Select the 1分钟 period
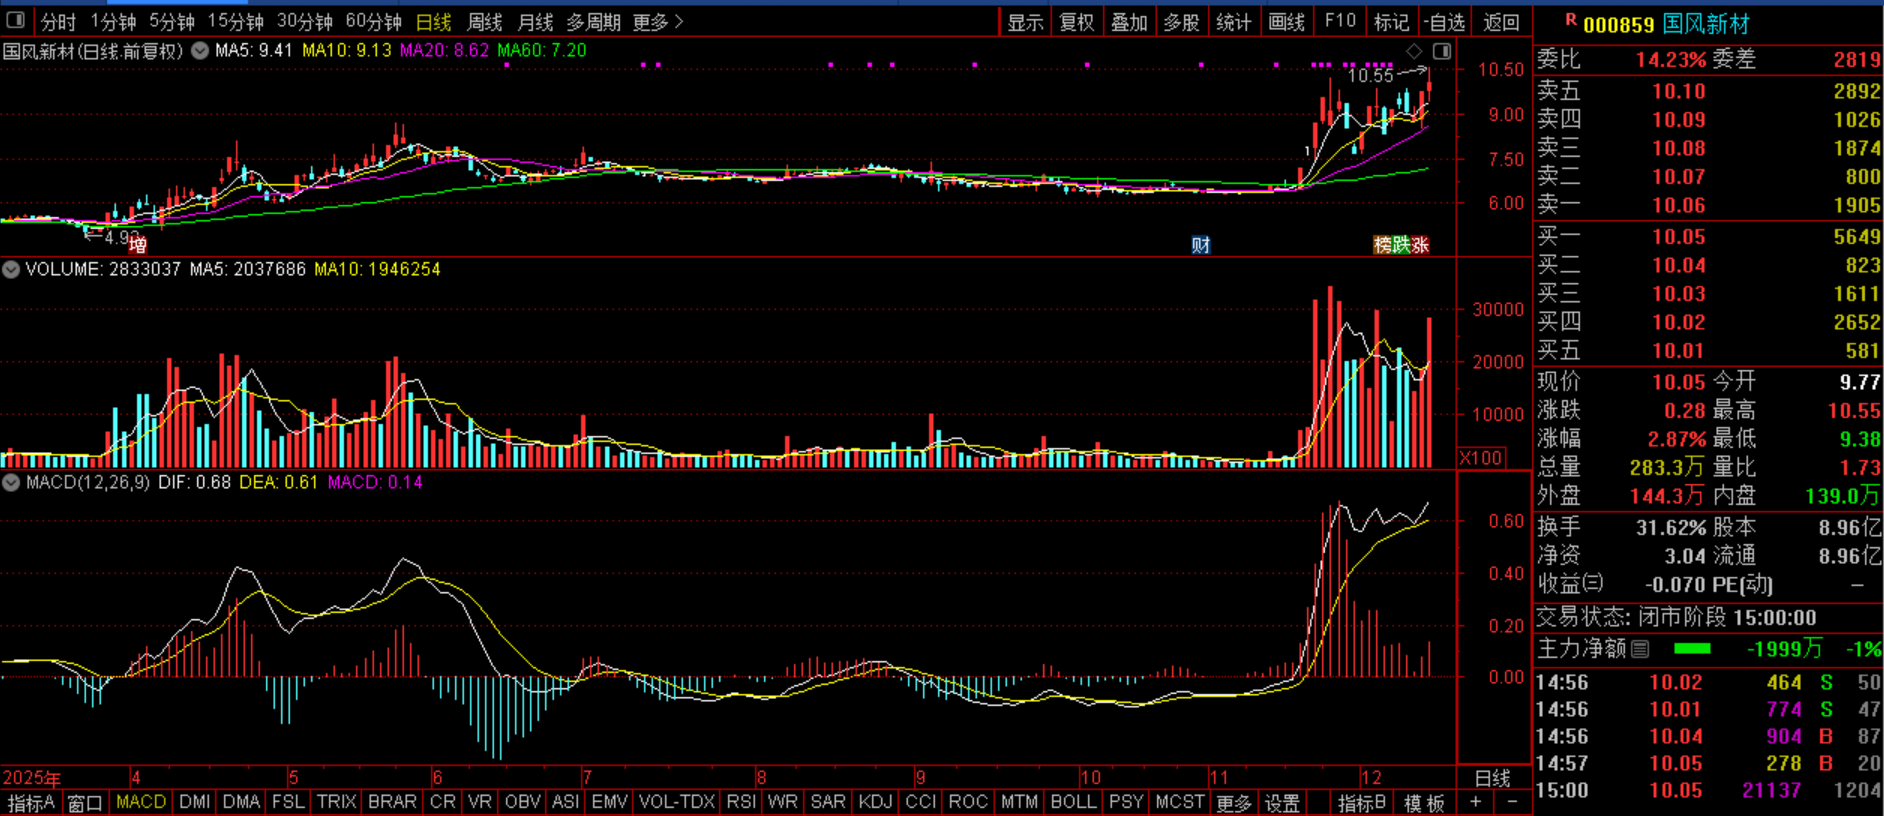Image resolution: width=1884 pixels, height=816 pixels. point(113,21)
